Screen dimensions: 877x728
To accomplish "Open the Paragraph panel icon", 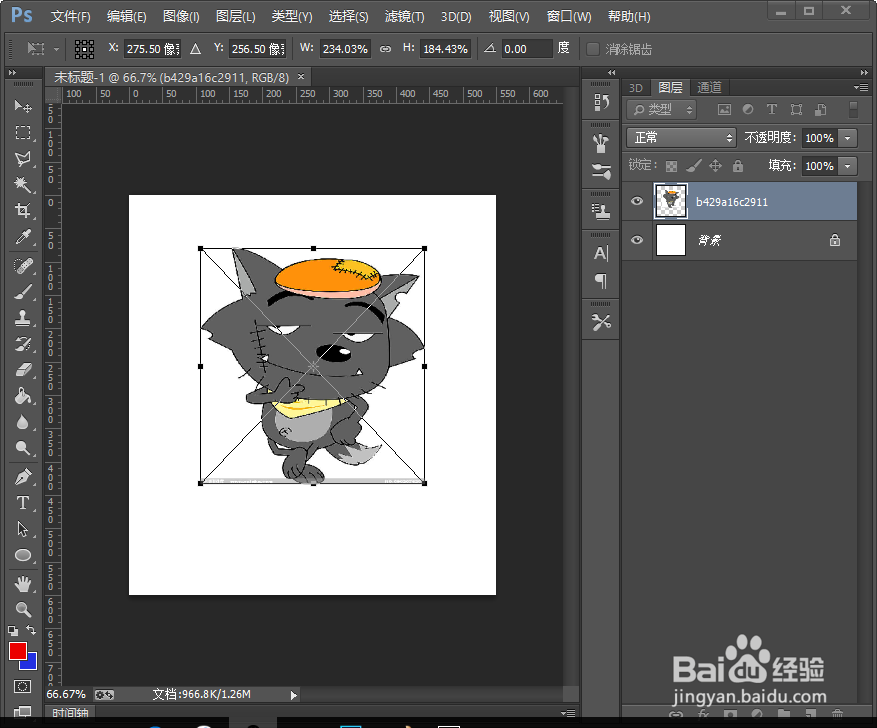I will [601, 281].
